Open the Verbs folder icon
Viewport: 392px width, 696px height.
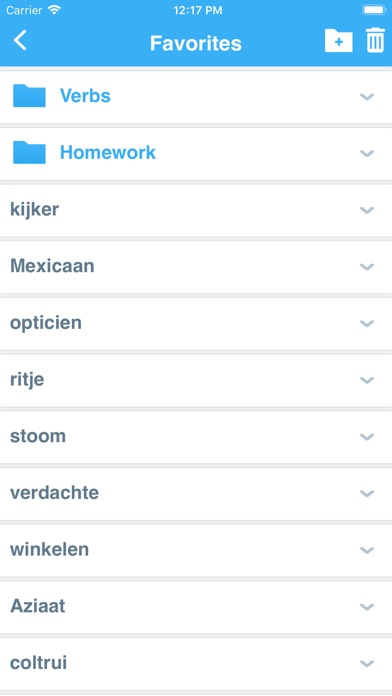point(29,95)
